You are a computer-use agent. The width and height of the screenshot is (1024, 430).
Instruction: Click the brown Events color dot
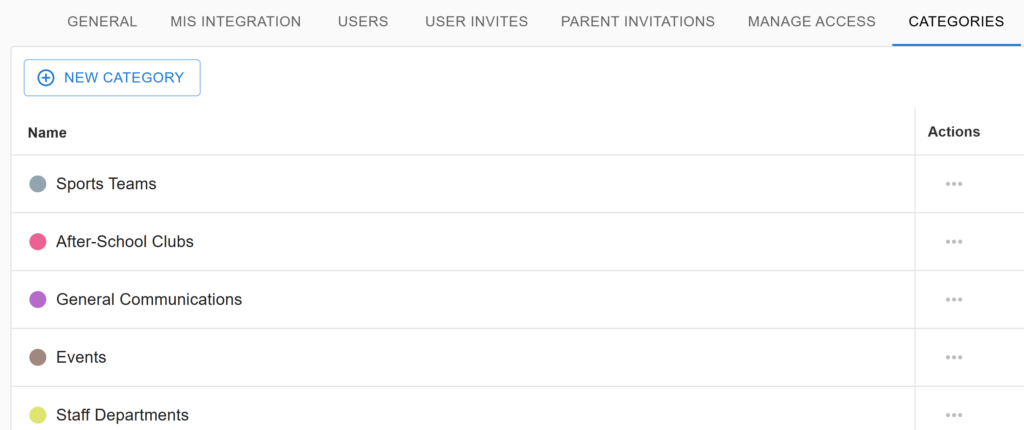[38, 357]
